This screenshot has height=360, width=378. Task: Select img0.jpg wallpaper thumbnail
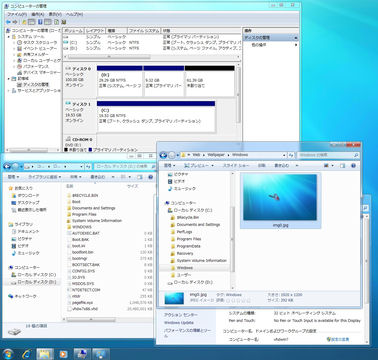point(280,200)
